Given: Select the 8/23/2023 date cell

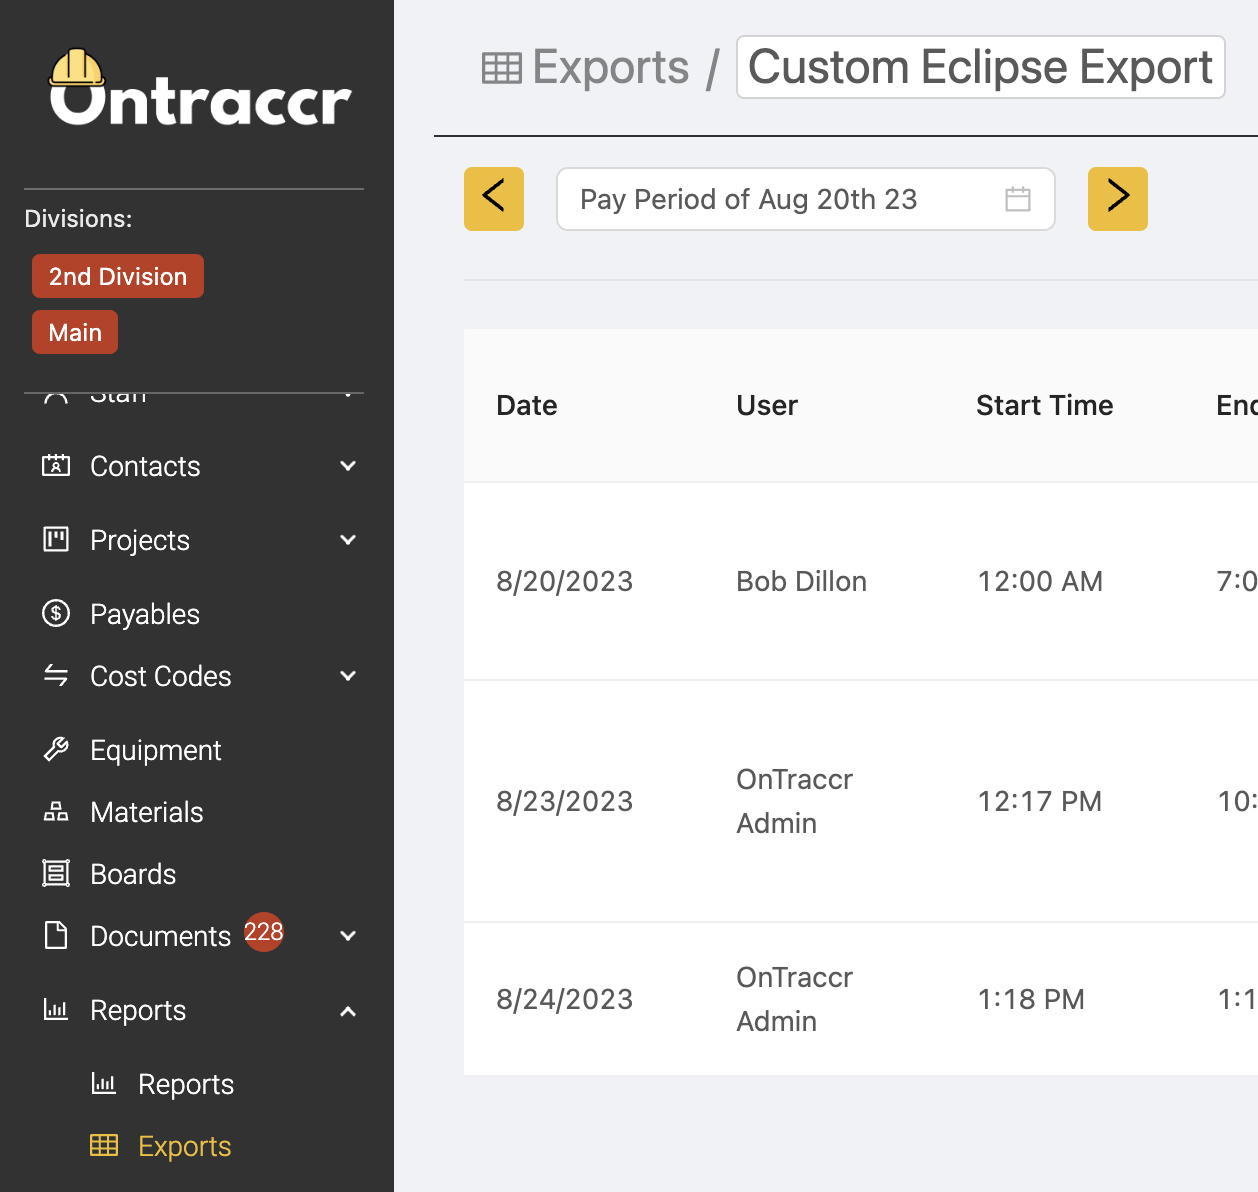Looking at the screenshot, I should pyautogui.click(x=565, y=801).
